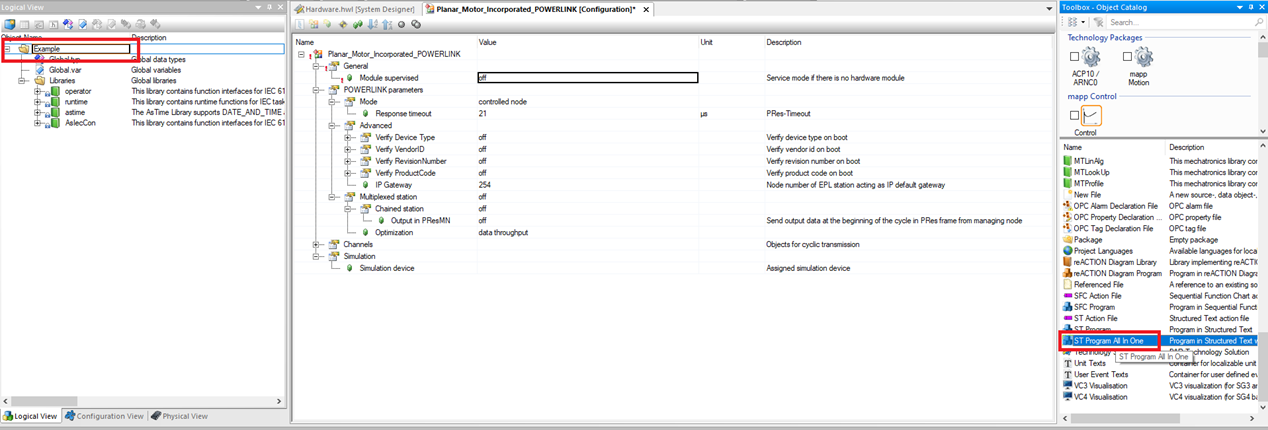
Task: Open the toolbox view mode dropdown arrow
Action: [x=1084, y=22]
